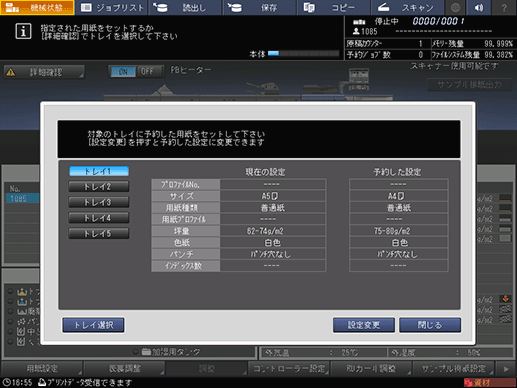
Task: Expand the 表裏調整 both sides adjustment menu
Action: (125, 369)
